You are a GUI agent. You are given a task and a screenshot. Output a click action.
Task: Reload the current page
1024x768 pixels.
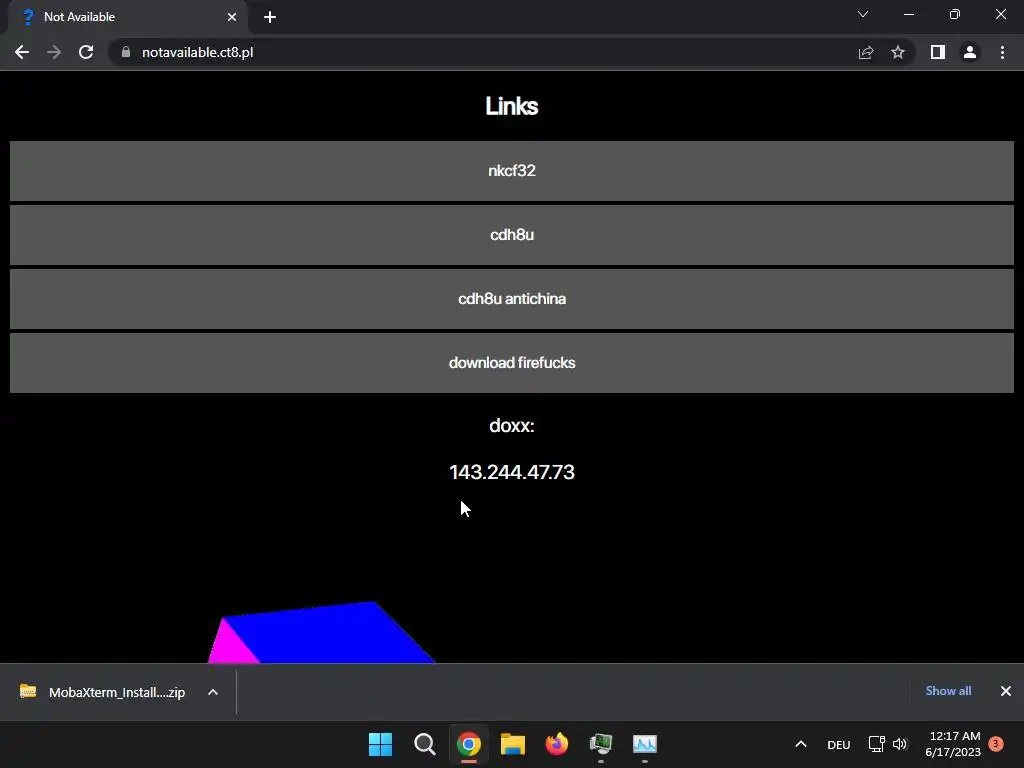click(x=86, y=52)
